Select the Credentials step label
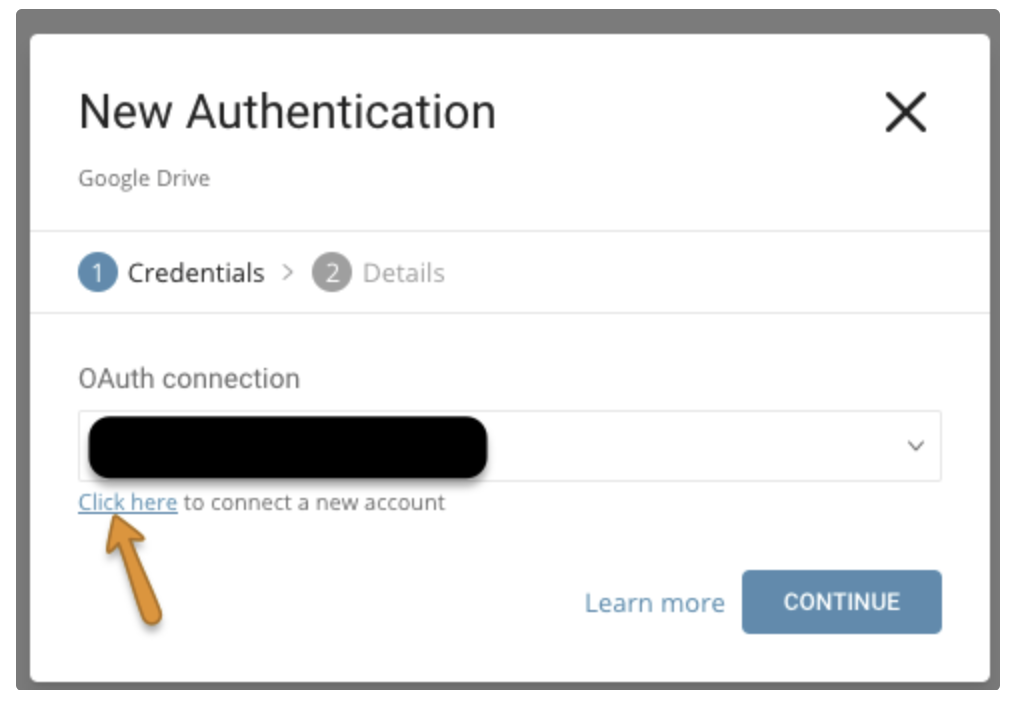The height and width of the screenshot is (714, 1022). click(x=196, y=273)
